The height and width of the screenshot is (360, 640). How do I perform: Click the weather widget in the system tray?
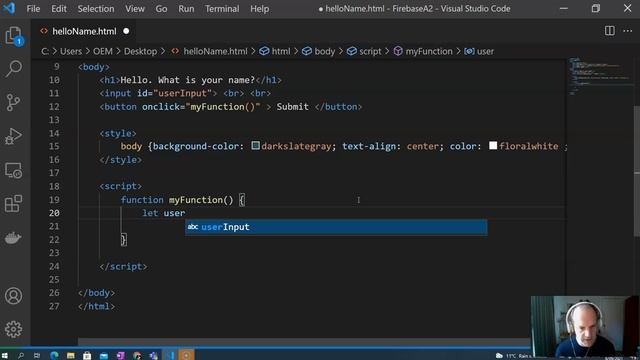click(512, 356)
